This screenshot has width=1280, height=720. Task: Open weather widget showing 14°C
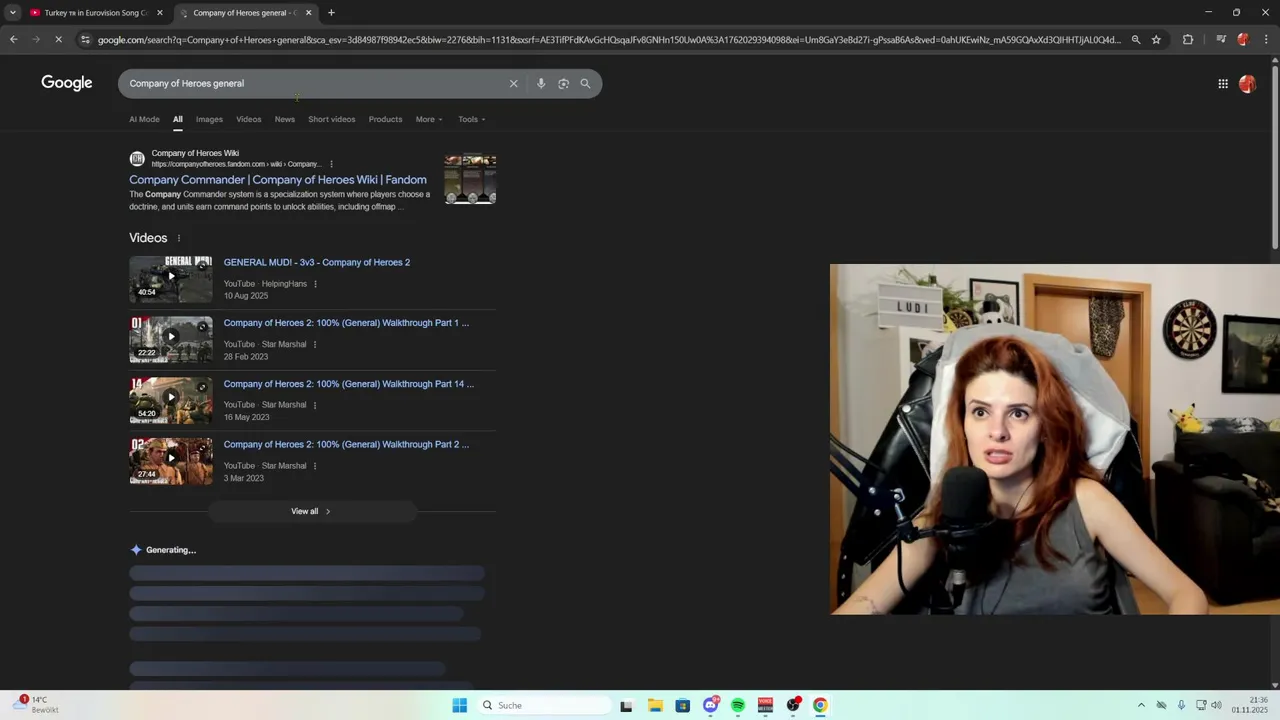(35, 704)
